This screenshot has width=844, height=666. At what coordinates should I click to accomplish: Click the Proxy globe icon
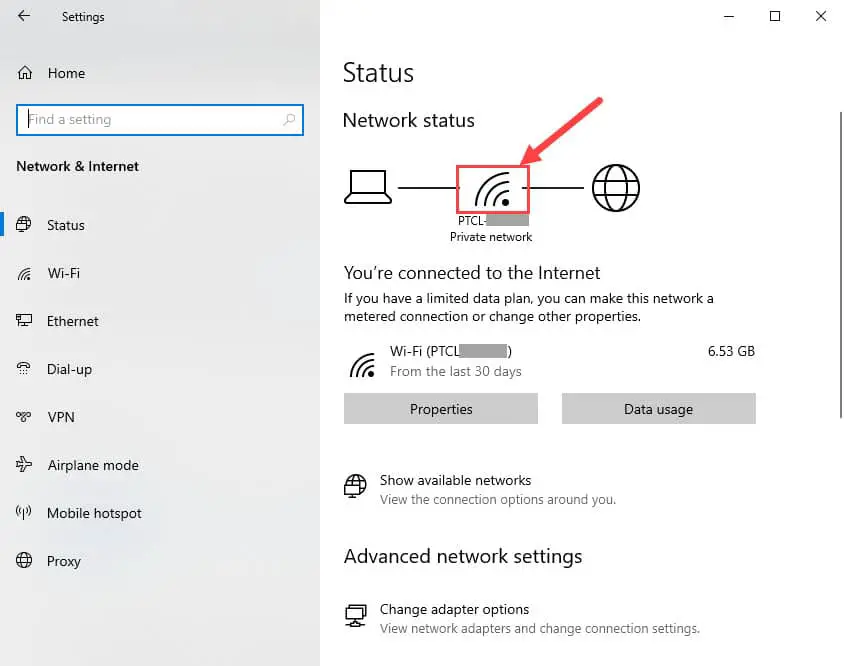(x=24, y=560)
